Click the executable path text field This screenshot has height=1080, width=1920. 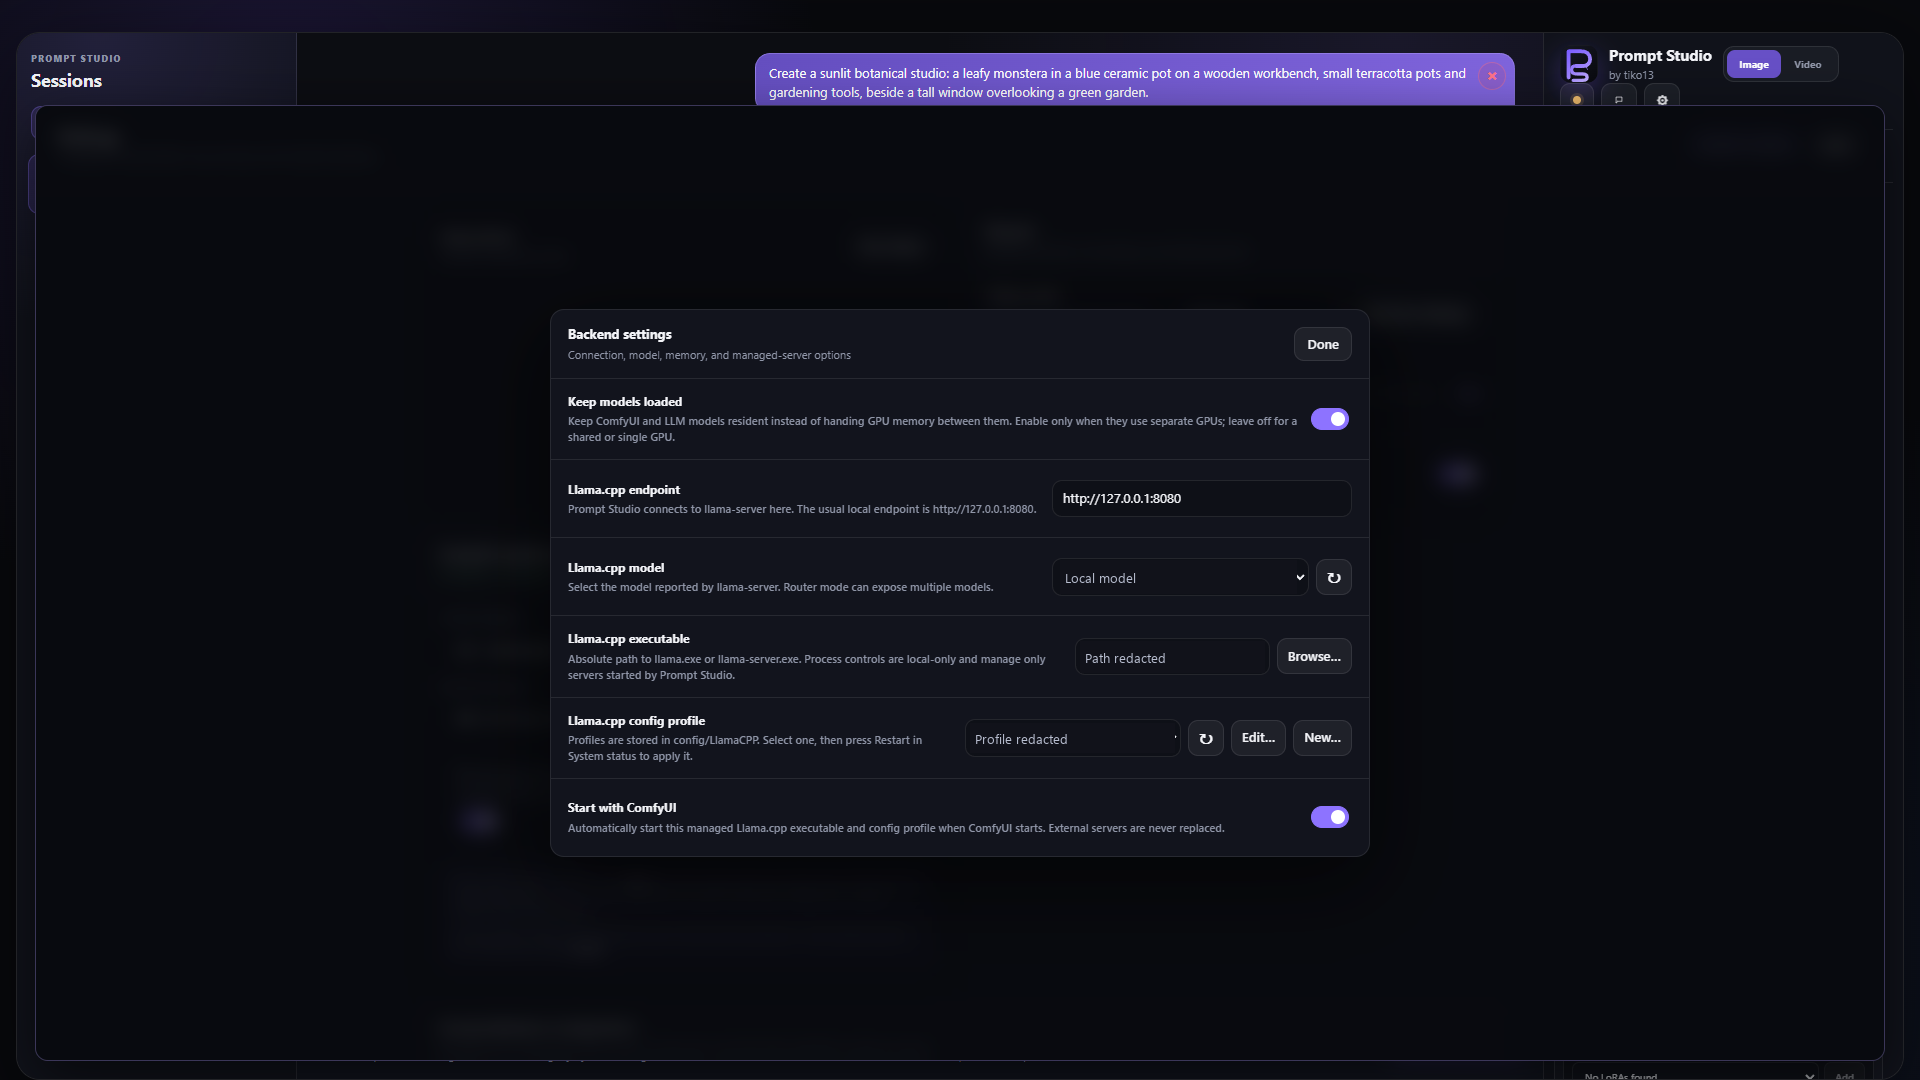click(1172, 658)
